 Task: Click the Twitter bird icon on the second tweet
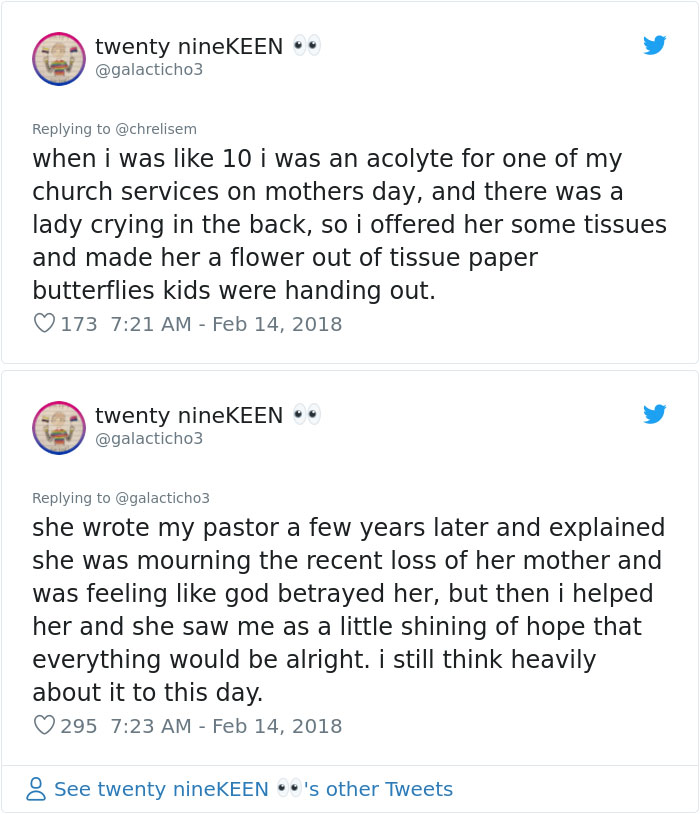[655, 414]
